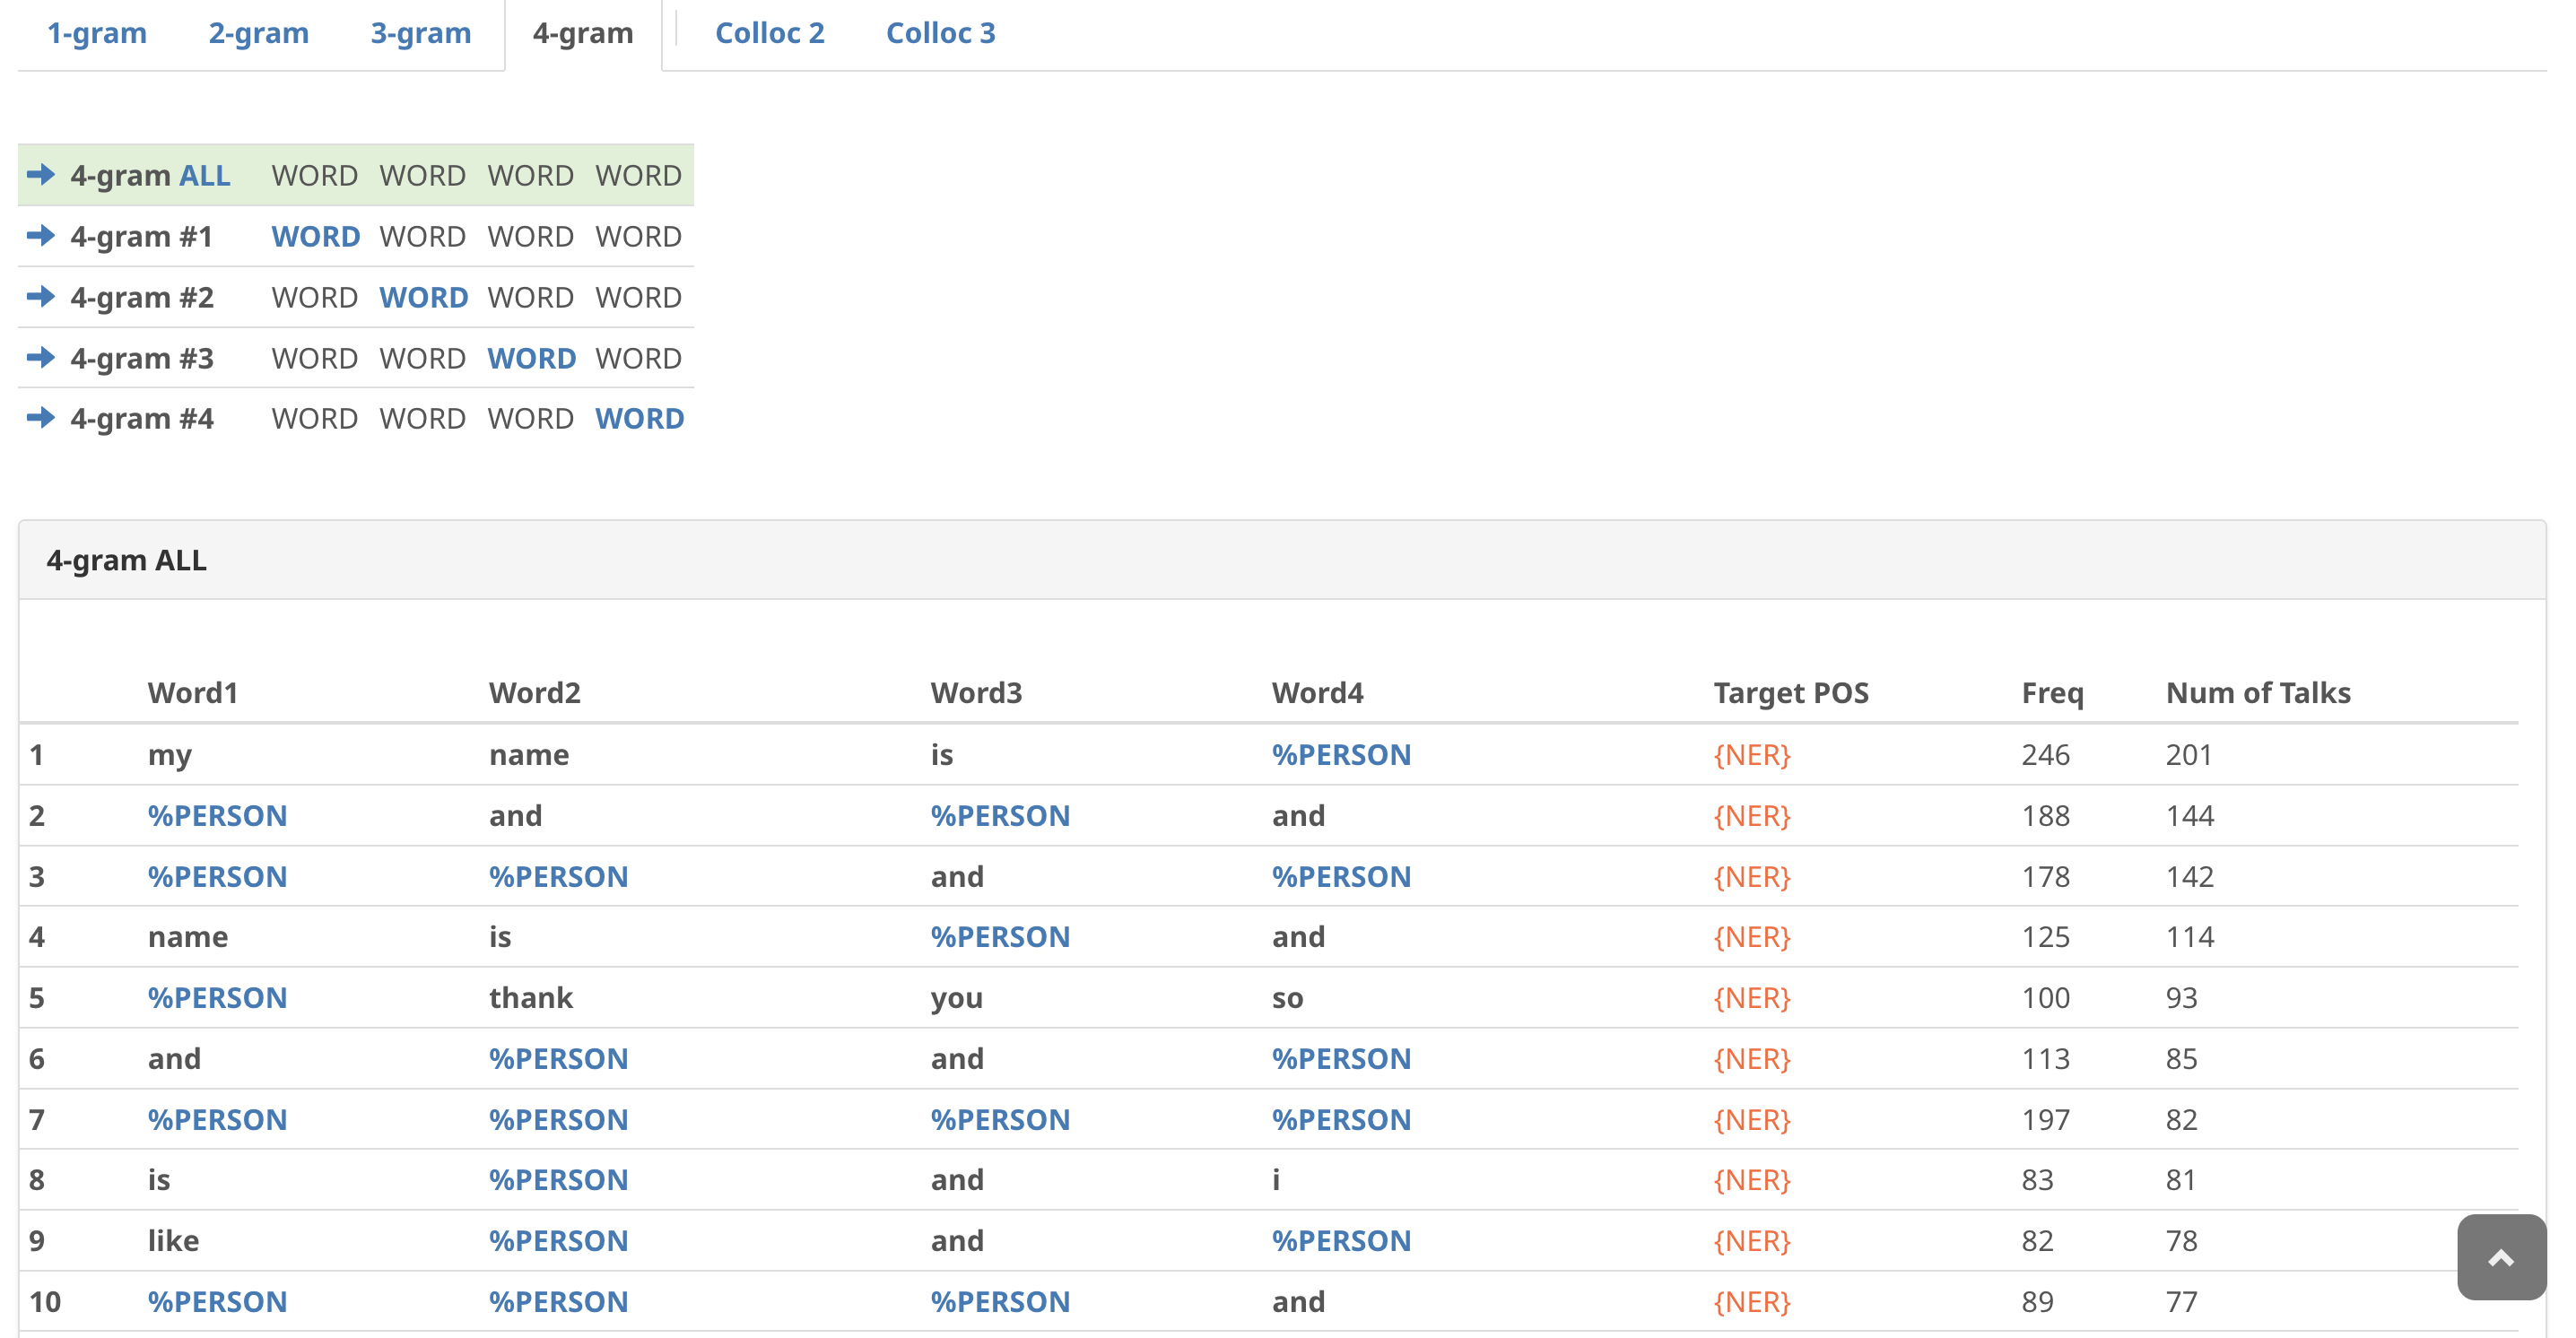Click the arrow icon beside 4-gram #3
The width and height of the screenshot is (2576, 1338).
click(x=42, y=357)
